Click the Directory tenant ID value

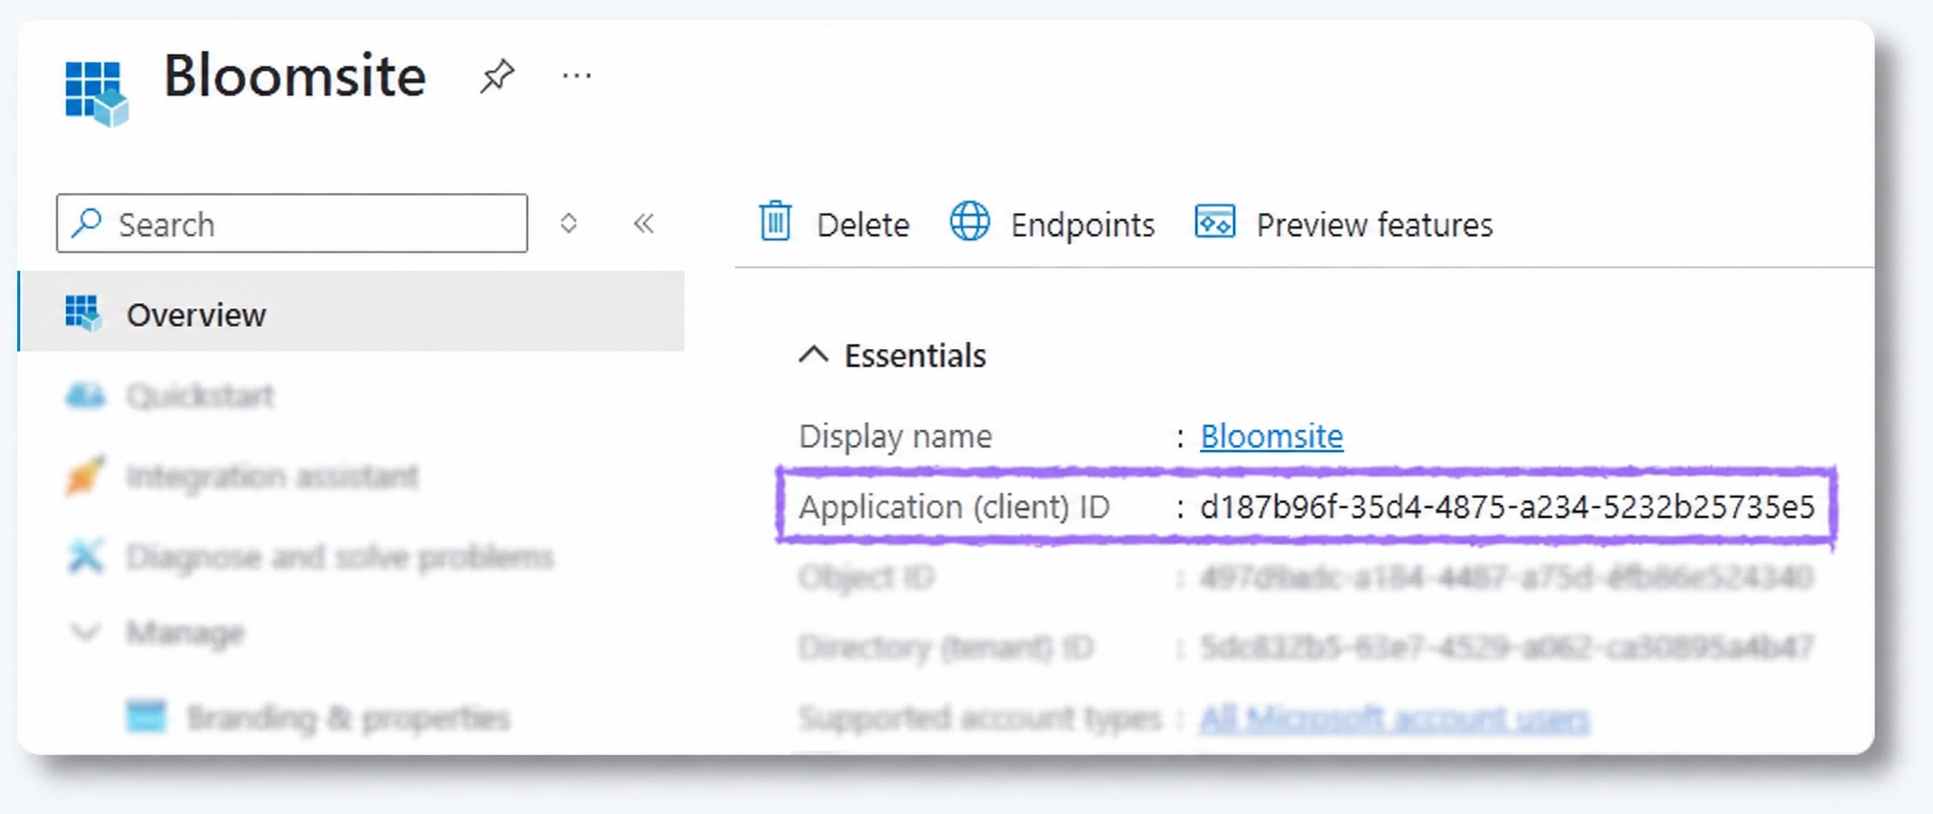[1506, 647]
